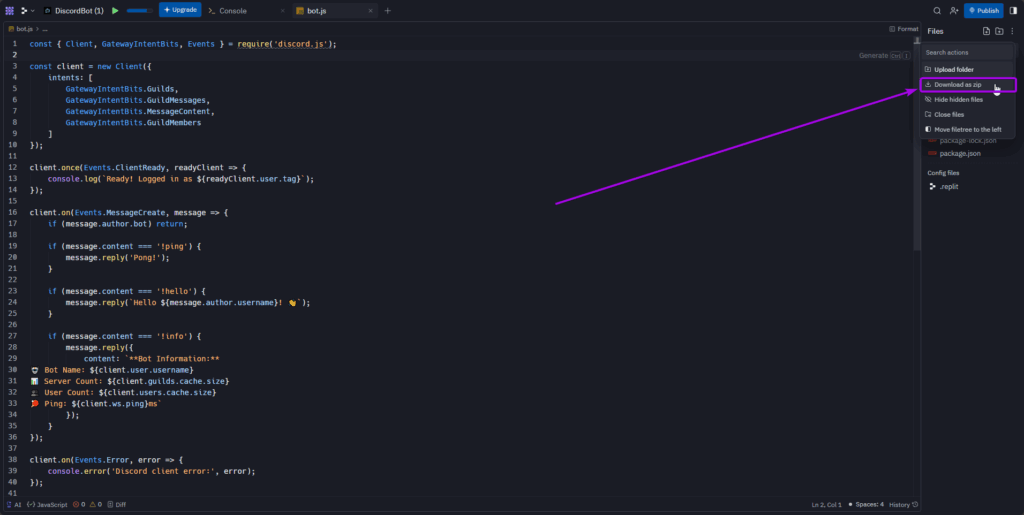Select Download as zip menu item
Screen dimensions: 1024x515
coord(957,85)
